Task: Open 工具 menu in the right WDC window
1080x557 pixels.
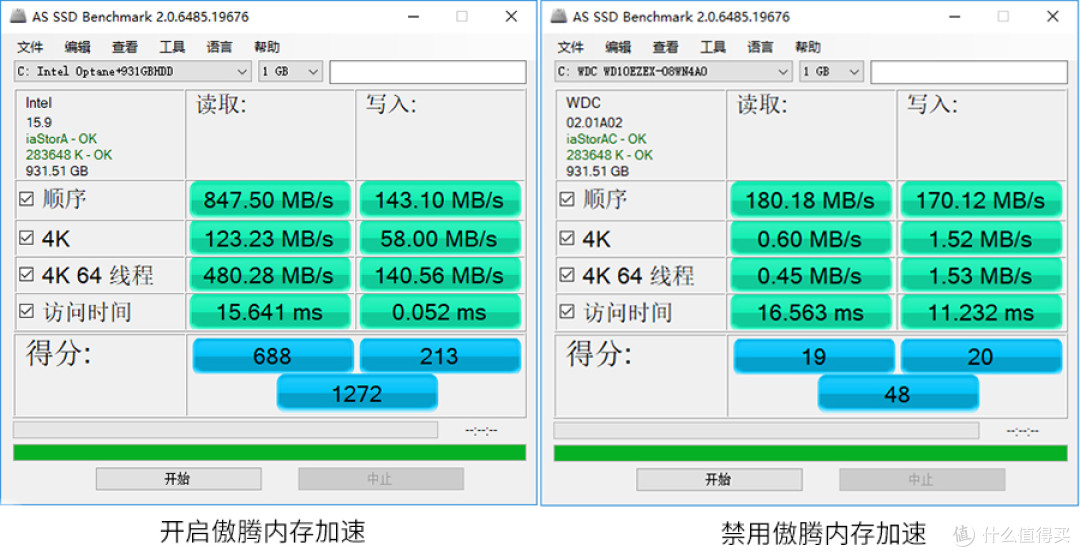Action: (x=713, y=47)
